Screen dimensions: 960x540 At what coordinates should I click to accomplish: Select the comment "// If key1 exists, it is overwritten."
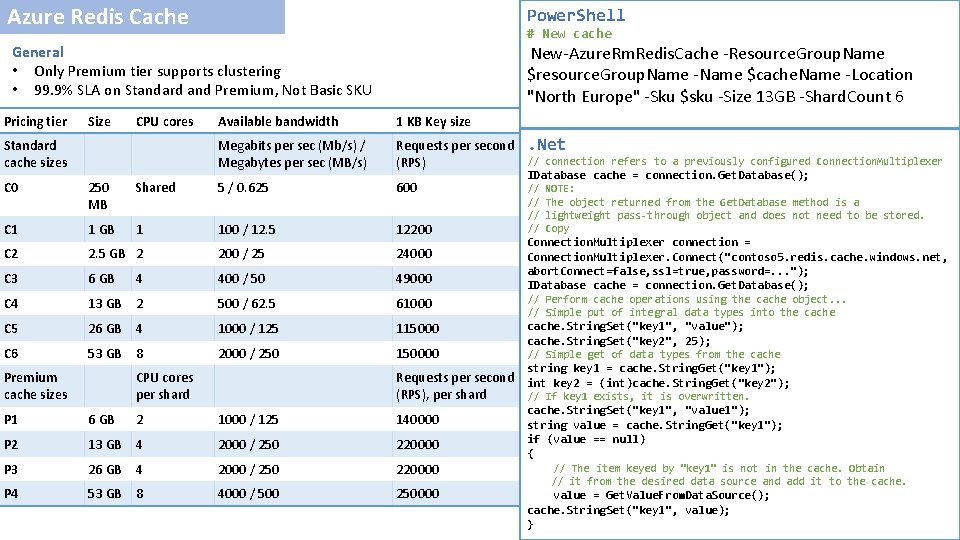(638, 396)
